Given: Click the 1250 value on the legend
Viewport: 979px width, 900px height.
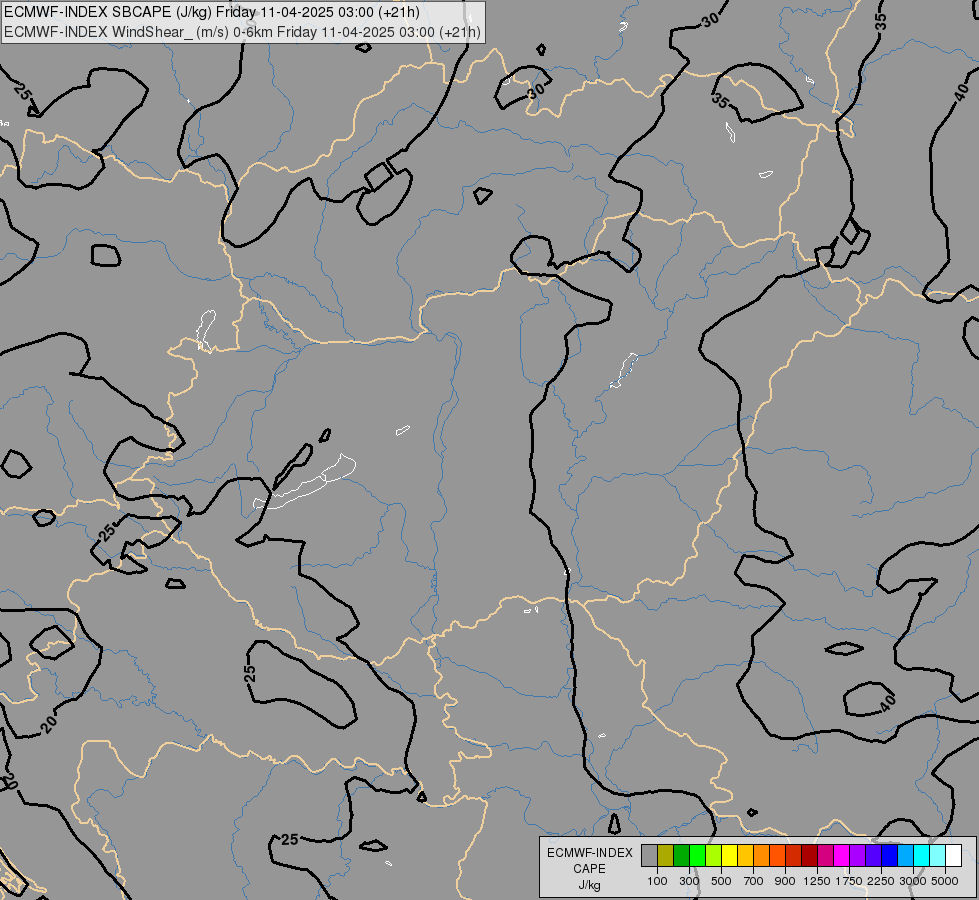Looking at the screenshot, I should 817,881.
